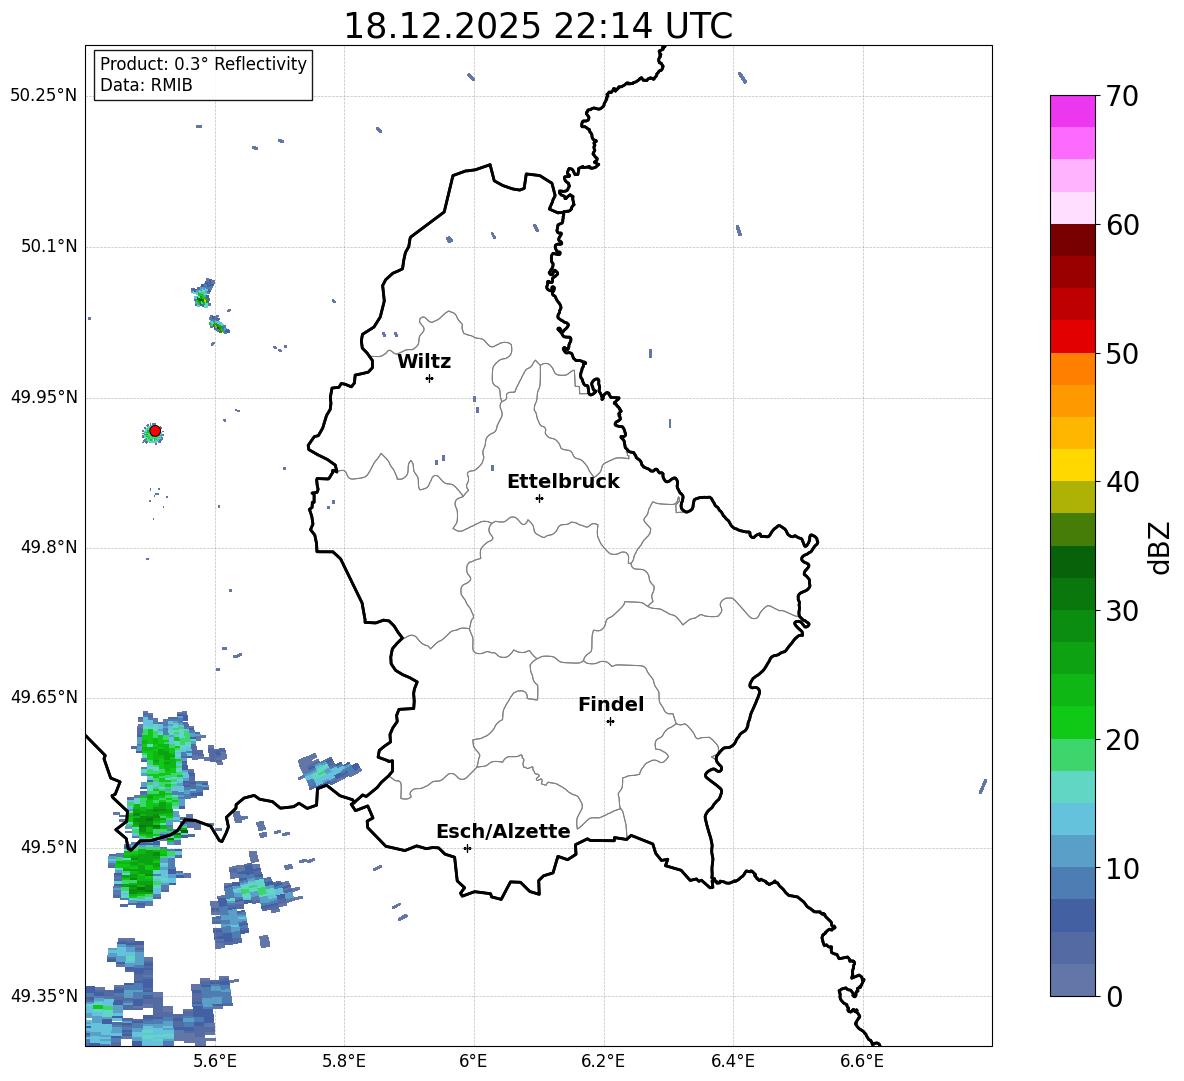Pick the dark green swatch just above 30
The width and height of the screenshot is (1184, 1081).
tap(1072, 593)
